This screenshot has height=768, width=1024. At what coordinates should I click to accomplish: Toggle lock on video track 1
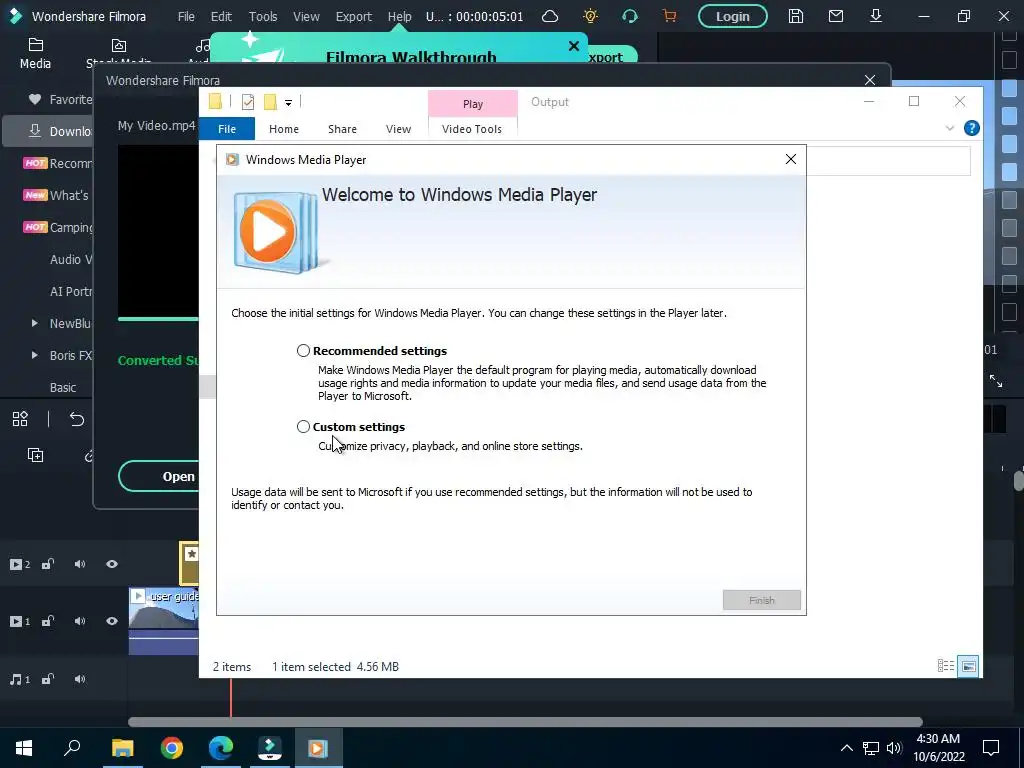click(x=48, y=621)
